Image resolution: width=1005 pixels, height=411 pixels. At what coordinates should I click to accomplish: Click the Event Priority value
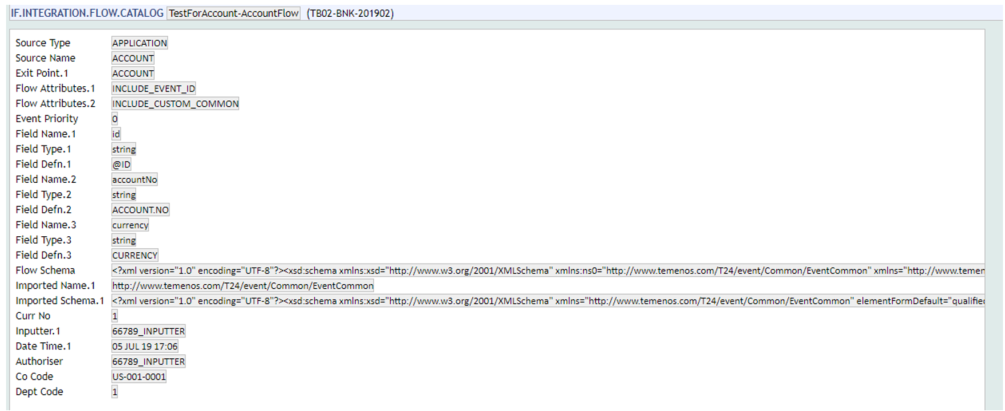(115, 118)
